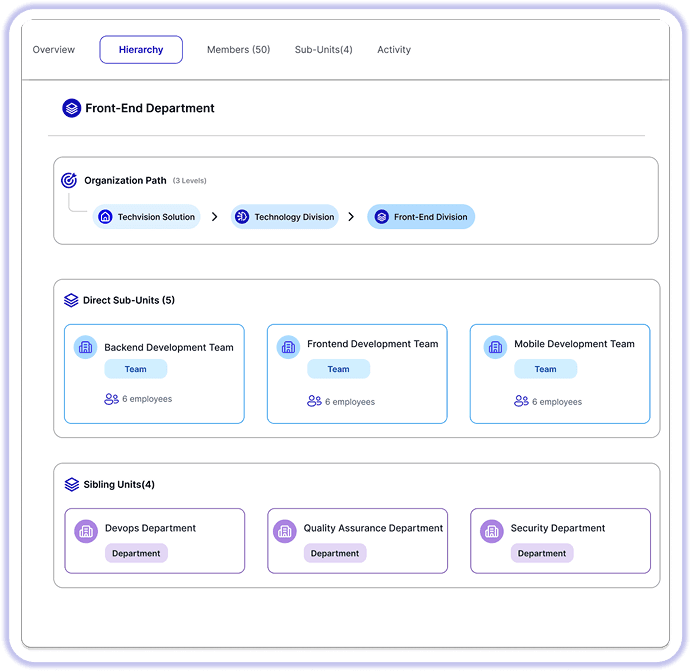Open the Quality Assurance Department card
The width and height of the screenshot is (692, 672).
click(x=357, y=540)
